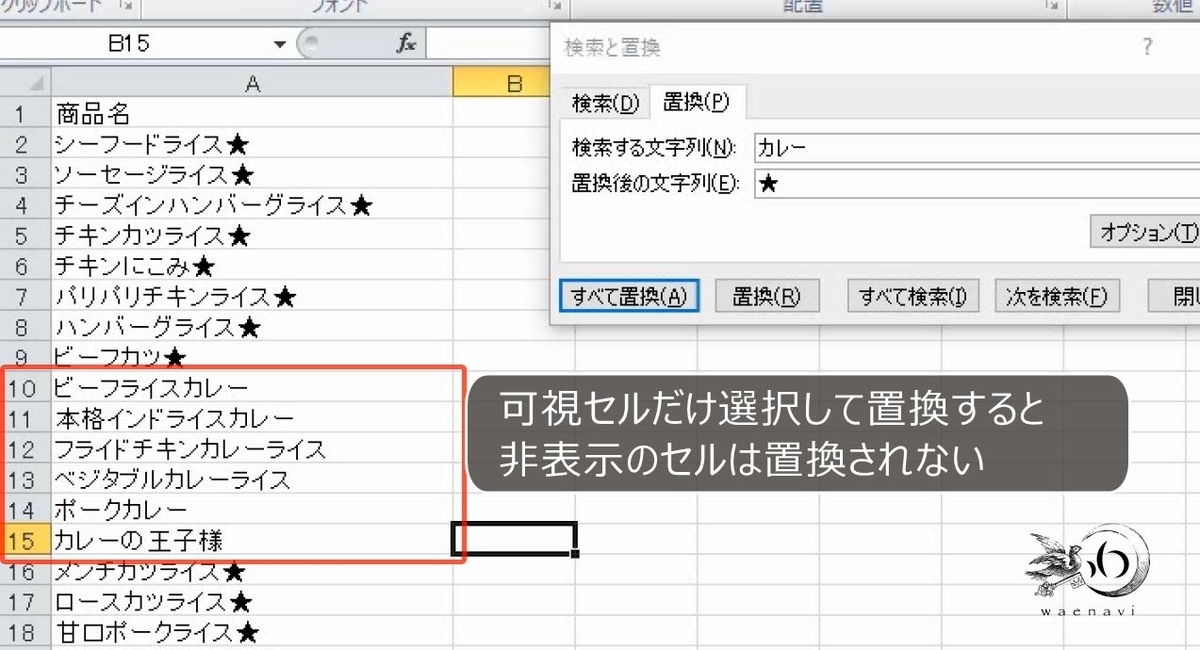Open the 配置 group dialog launcher icon
This screenshot has height=650, width=1200.
pyautogui.click(x=1052, y=5)
